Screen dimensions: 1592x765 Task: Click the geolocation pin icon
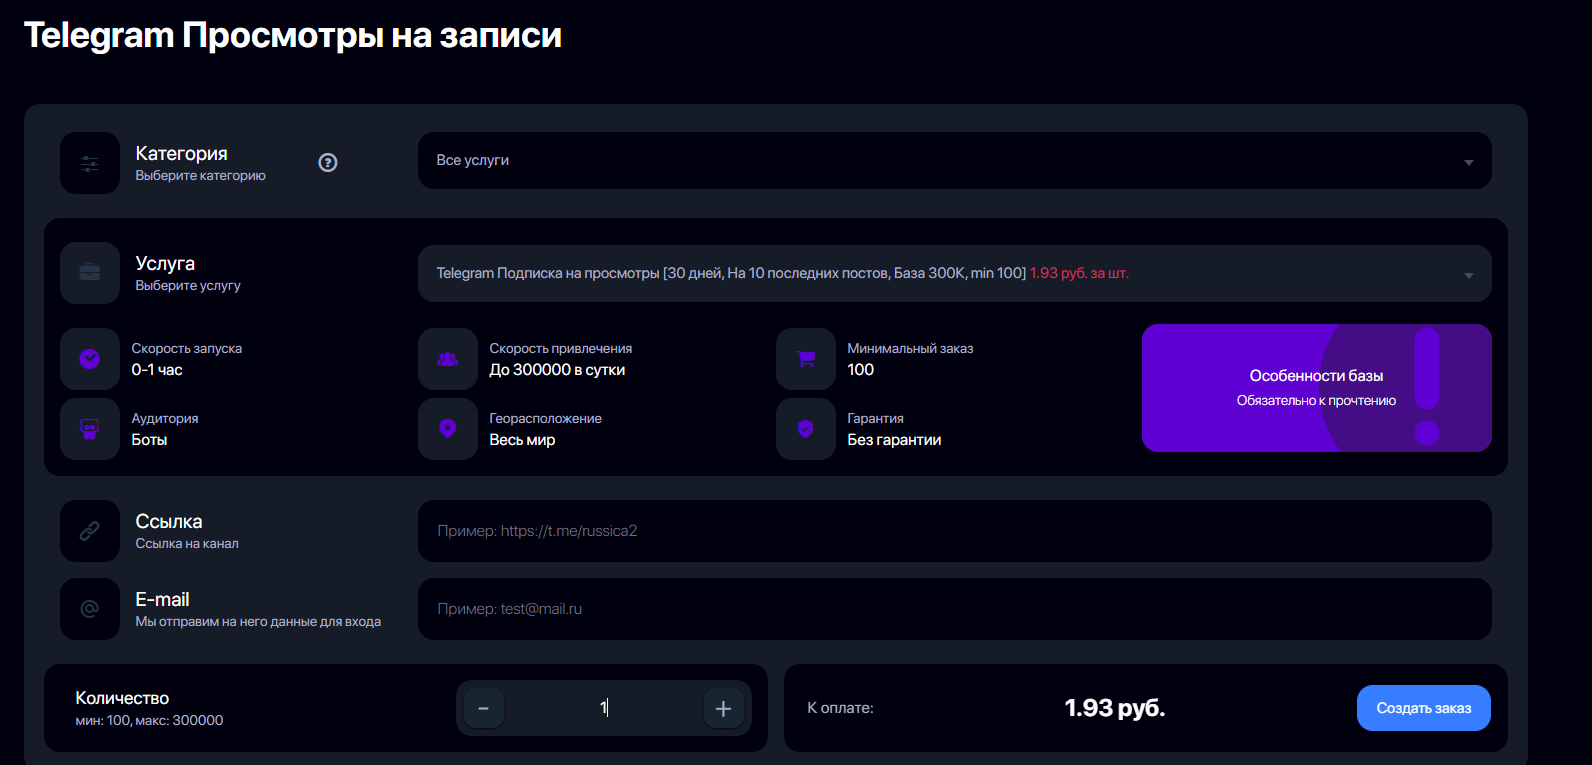(x=448, y=429)
